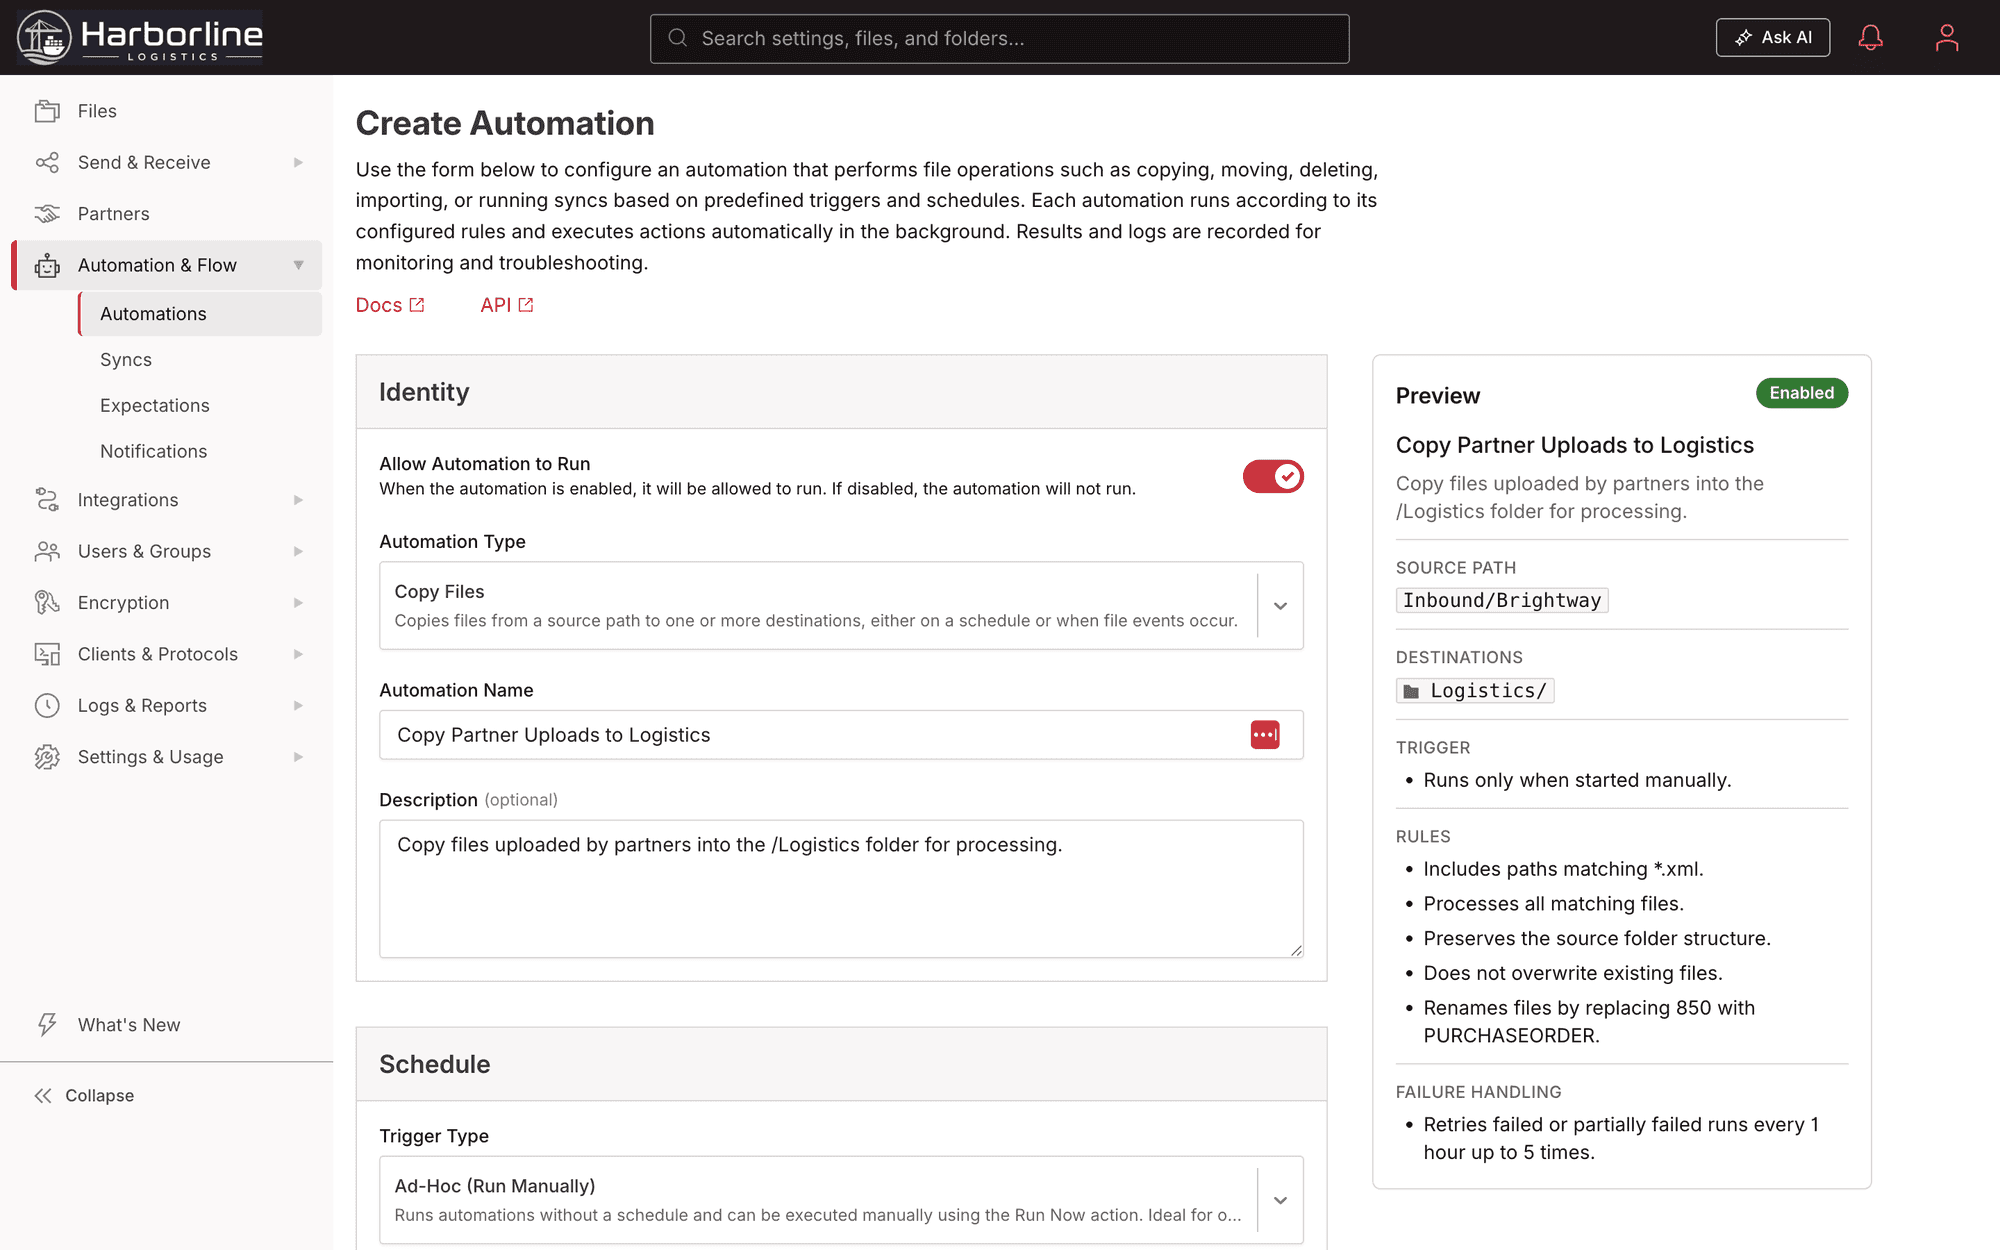Open the Trigger Type dropdown

coord(841,1200)
